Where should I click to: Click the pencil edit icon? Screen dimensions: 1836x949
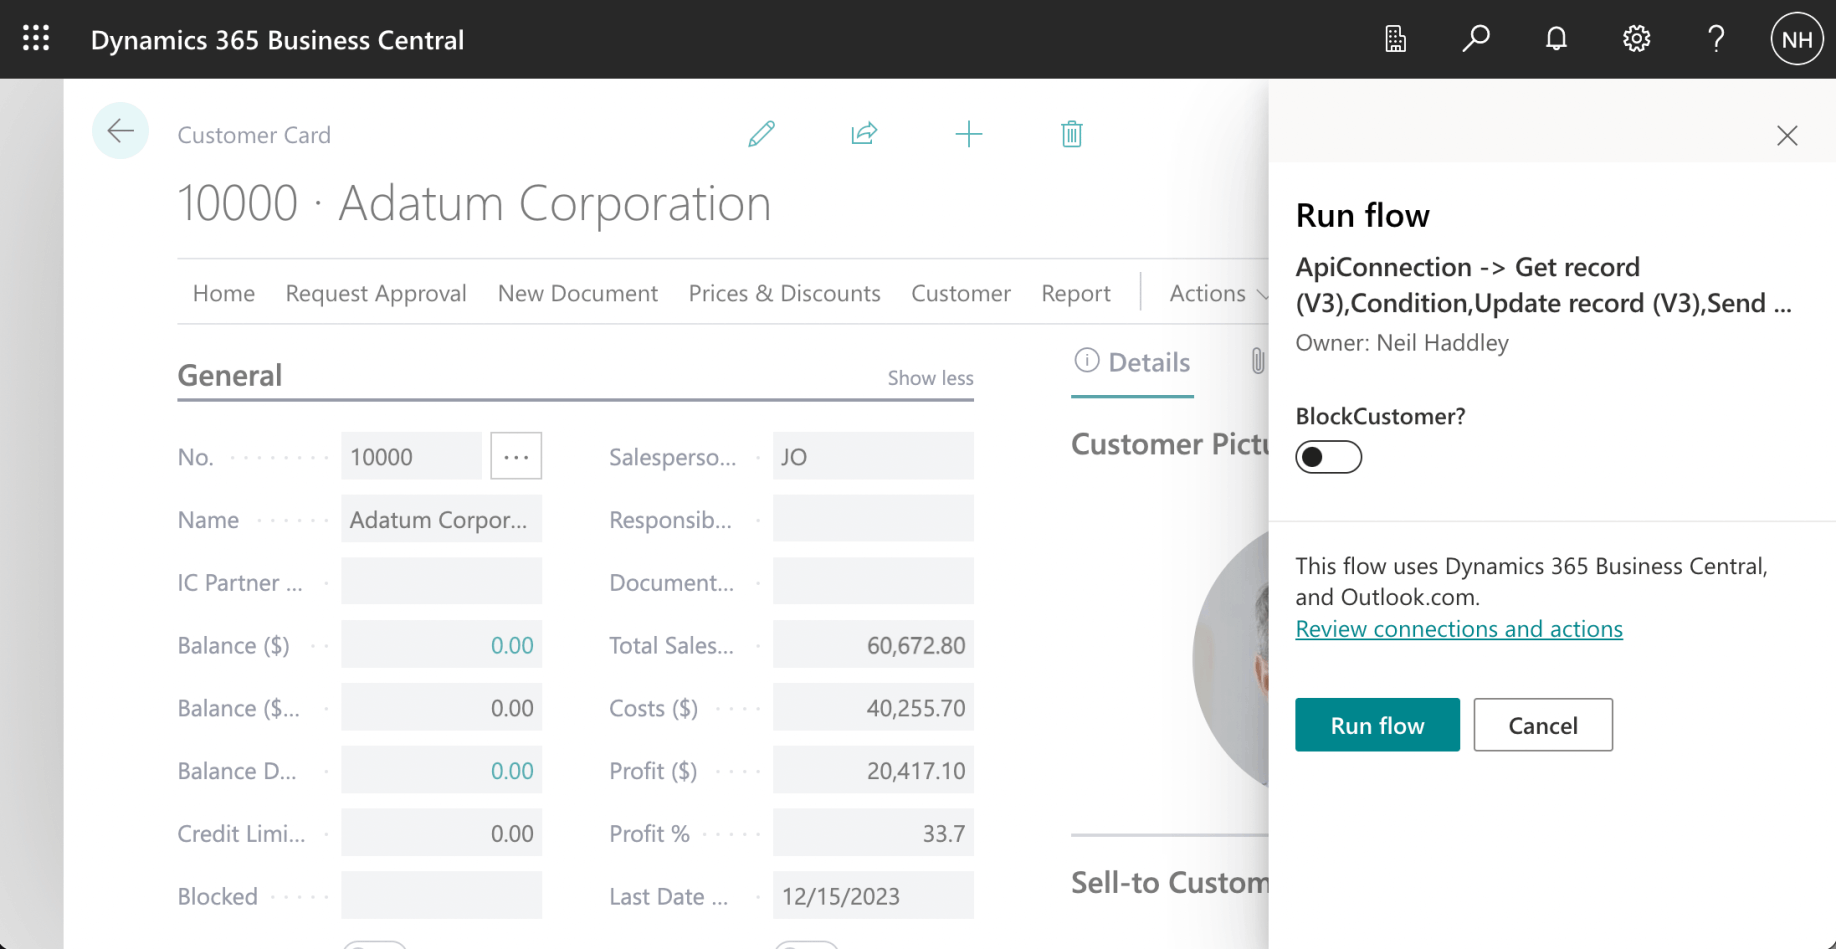click(761, 134)
